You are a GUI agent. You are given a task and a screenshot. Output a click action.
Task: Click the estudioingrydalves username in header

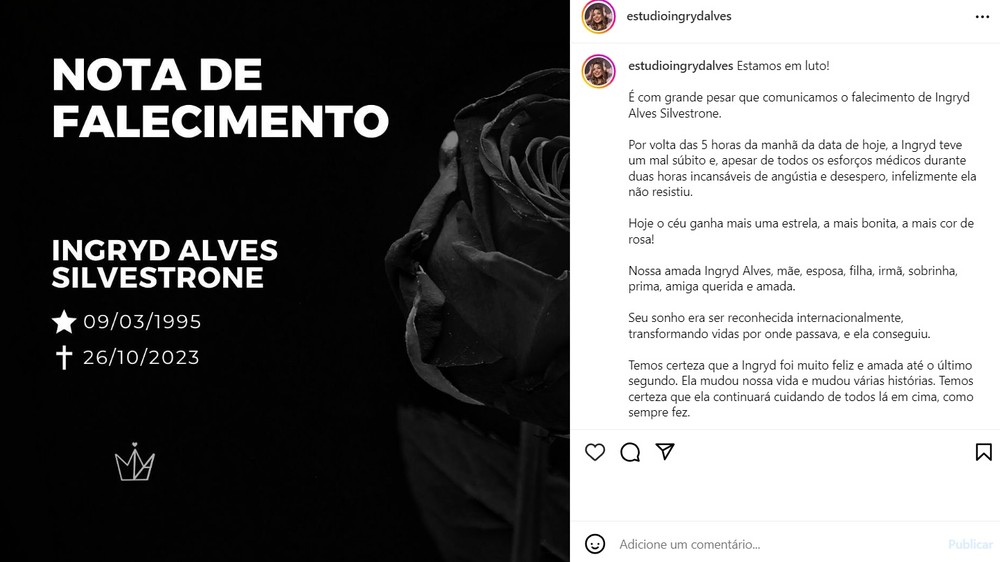pyautogui.click(x=679, y=17)
